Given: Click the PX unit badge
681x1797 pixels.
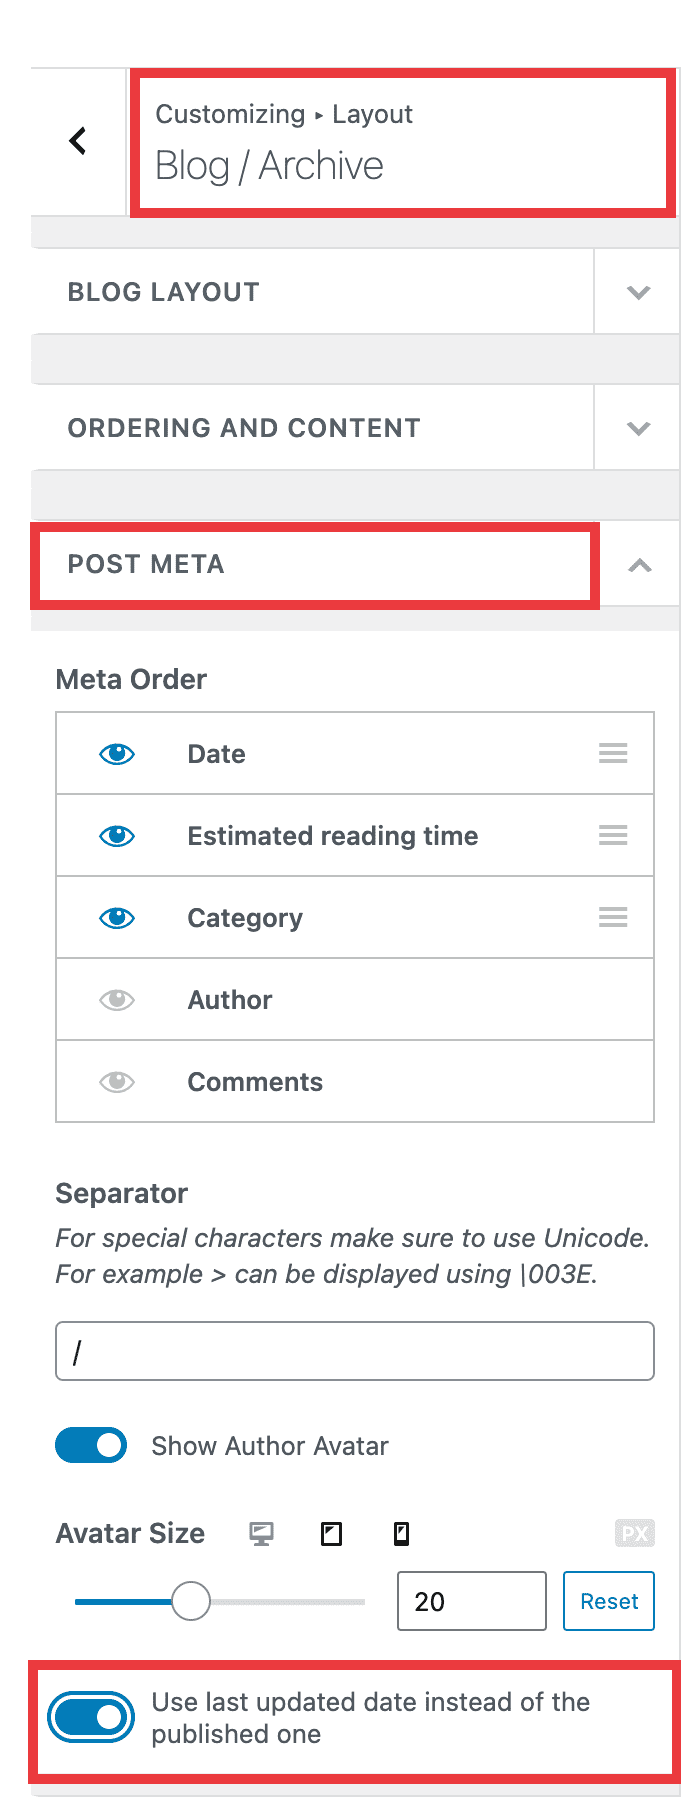Looking at the screenshot, I should pos(635,1533).
